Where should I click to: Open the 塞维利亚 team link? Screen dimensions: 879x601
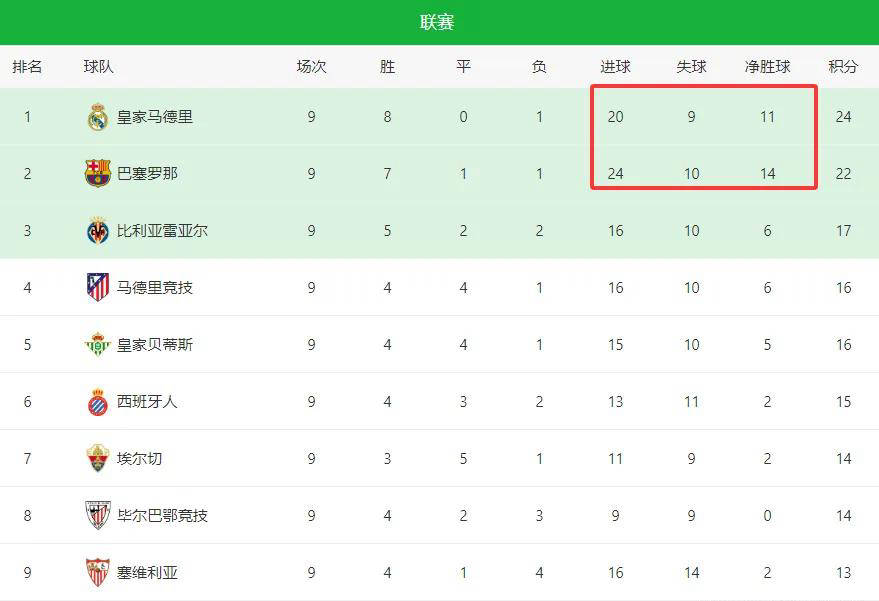(x=147, y=573)
